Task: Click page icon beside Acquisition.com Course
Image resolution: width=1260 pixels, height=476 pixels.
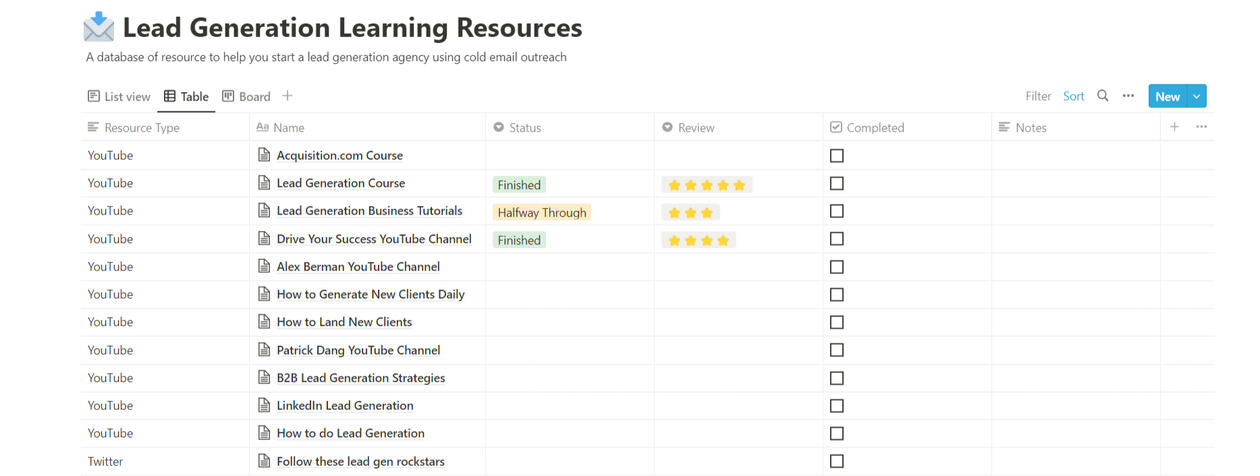Action: click(x=264, y=155)
